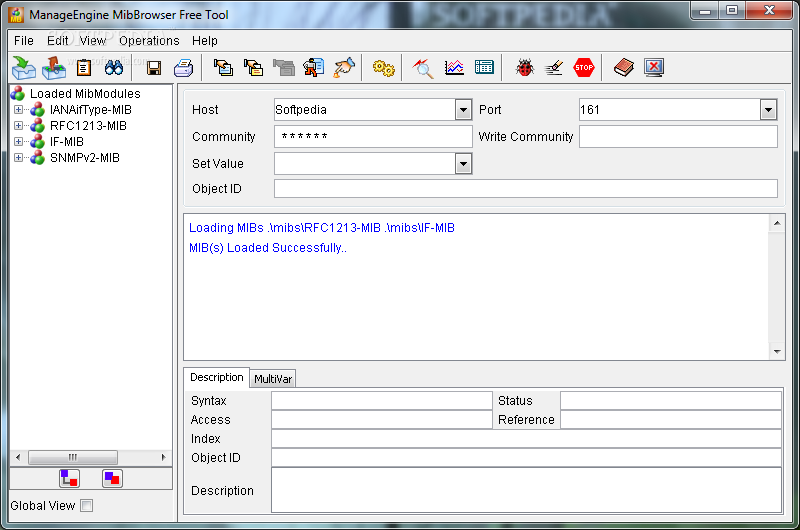Open the Operations menu
Screen dimensions: 800x530
(x=149, y=41)
